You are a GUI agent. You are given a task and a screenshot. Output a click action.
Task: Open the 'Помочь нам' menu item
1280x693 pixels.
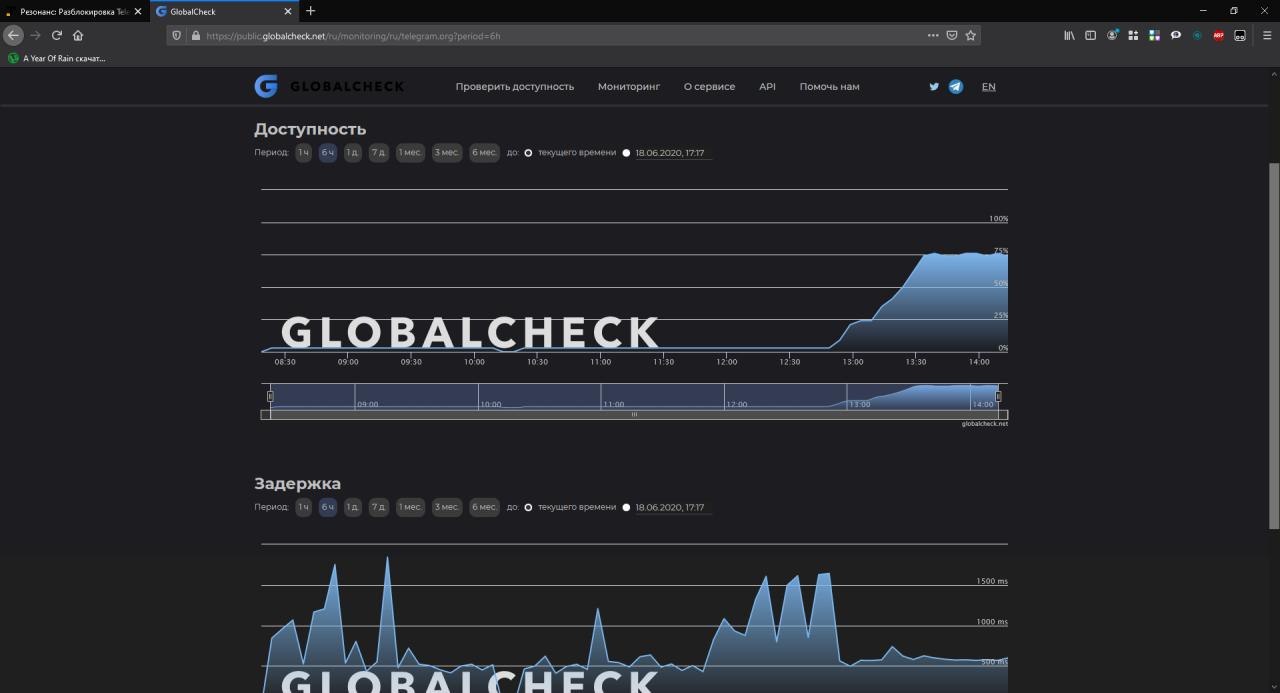[829, 87]
